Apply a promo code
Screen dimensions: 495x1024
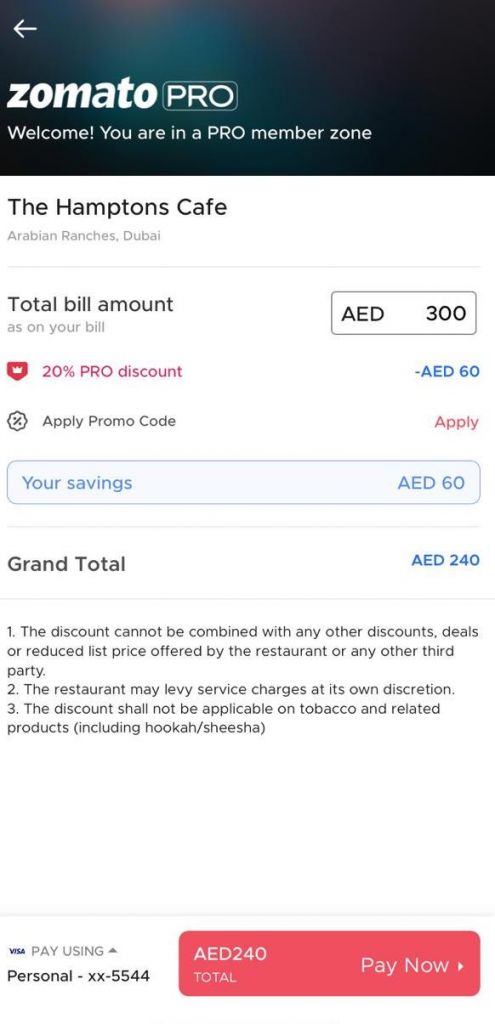pos(456,422)
